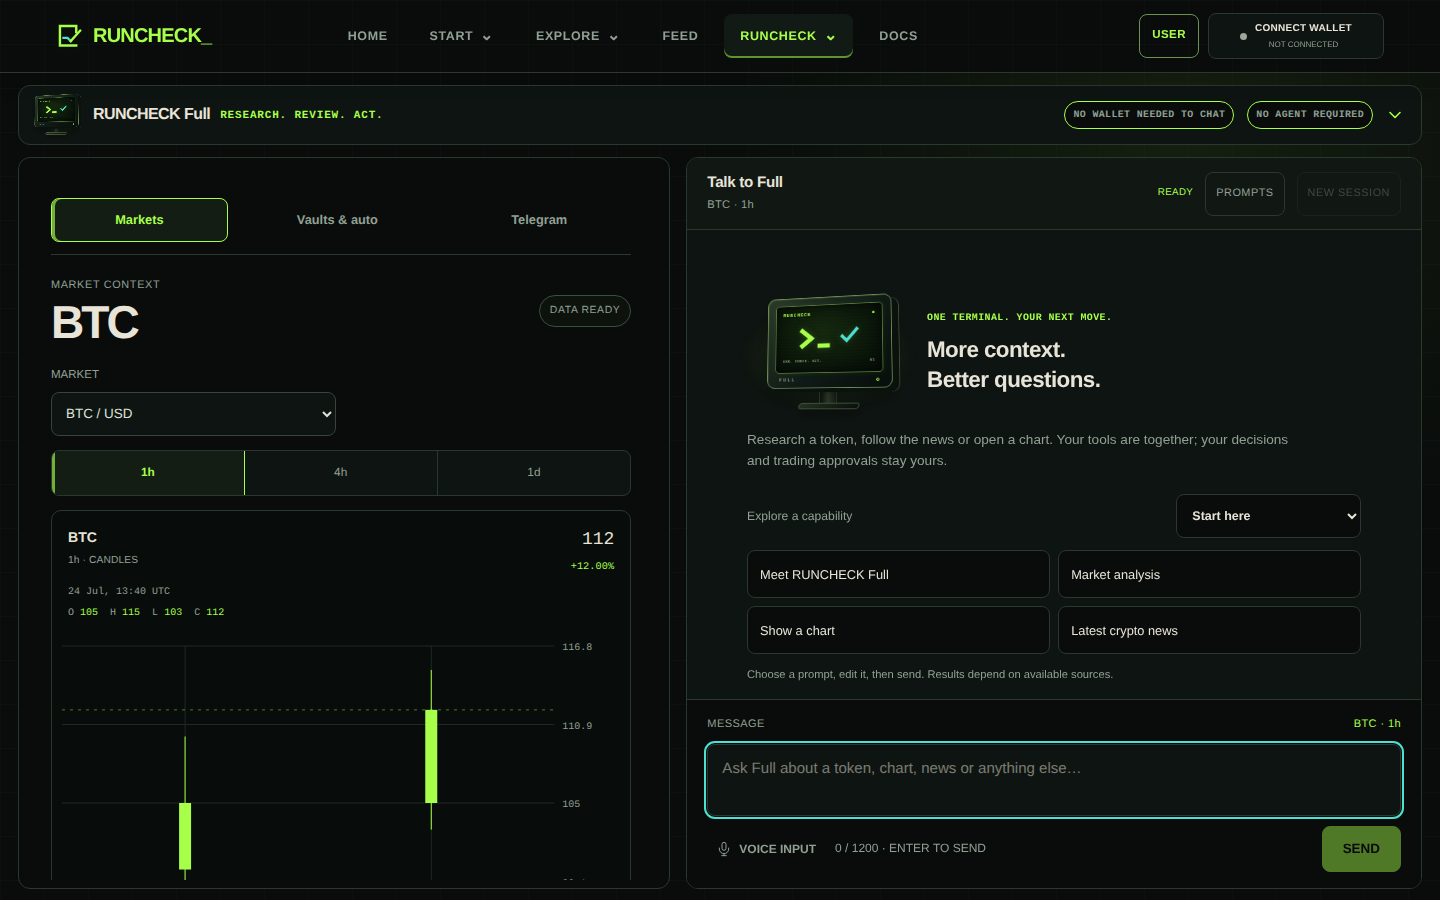Open the BTC / USD market selector
The height and width of the screenshot is (900, 1440).
pos(193,414)
